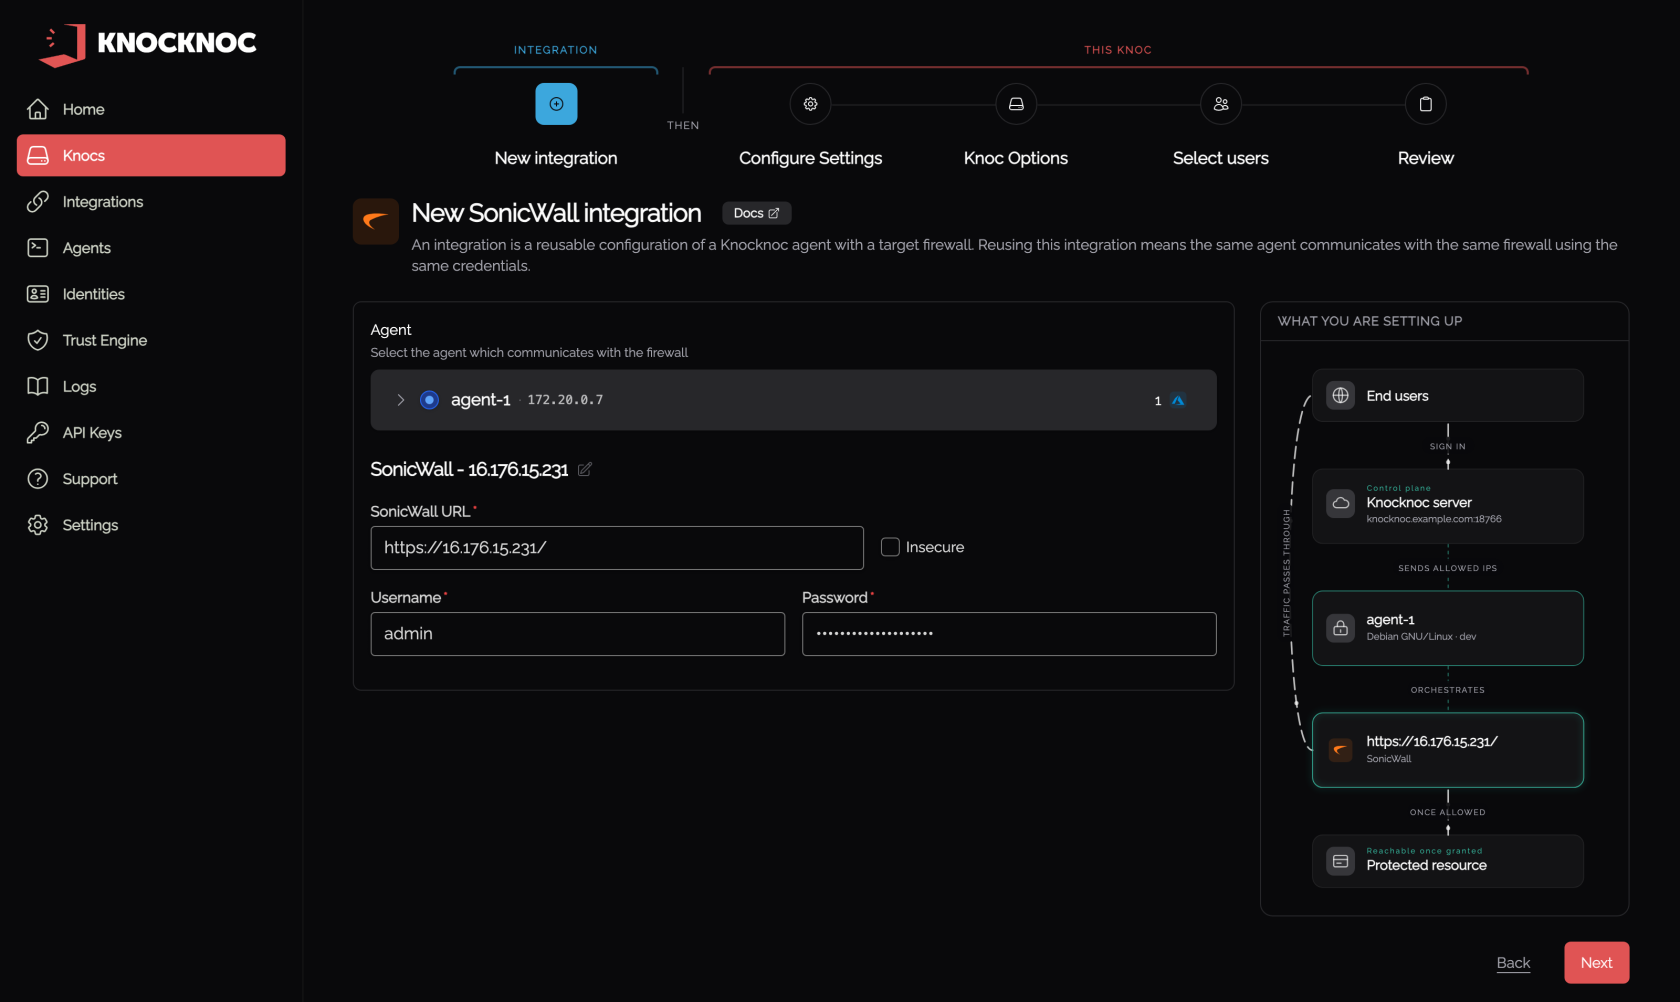Click the Next button

(1597, 963)
